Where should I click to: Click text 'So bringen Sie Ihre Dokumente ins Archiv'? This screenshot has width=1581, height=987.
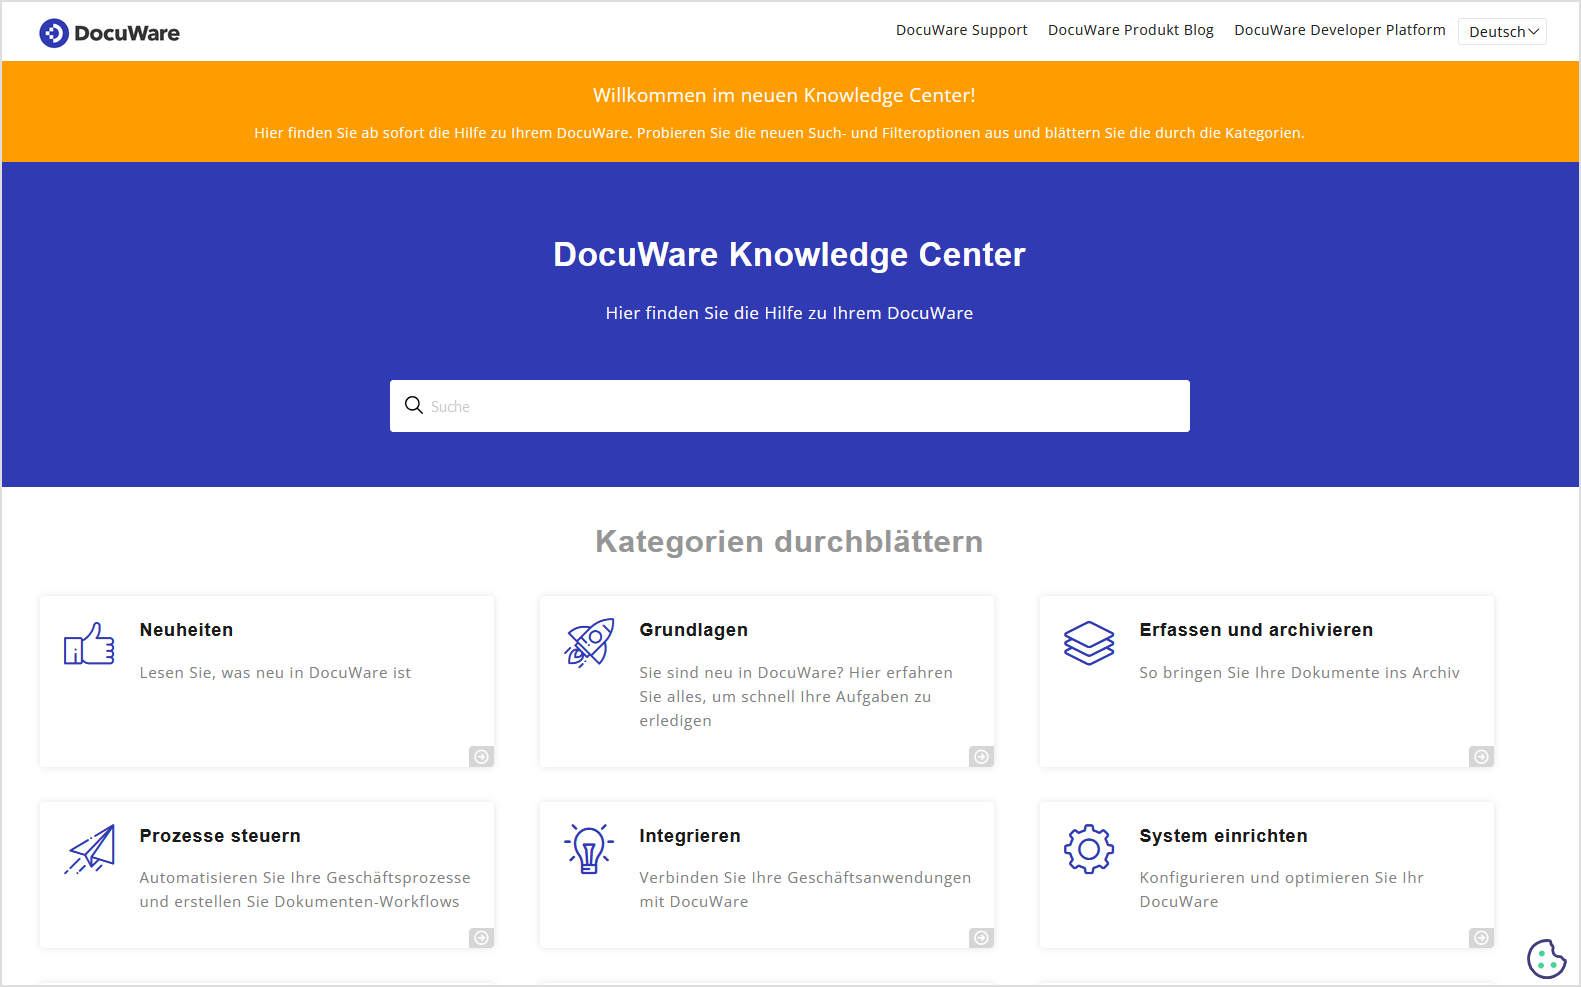(1299, 673)
